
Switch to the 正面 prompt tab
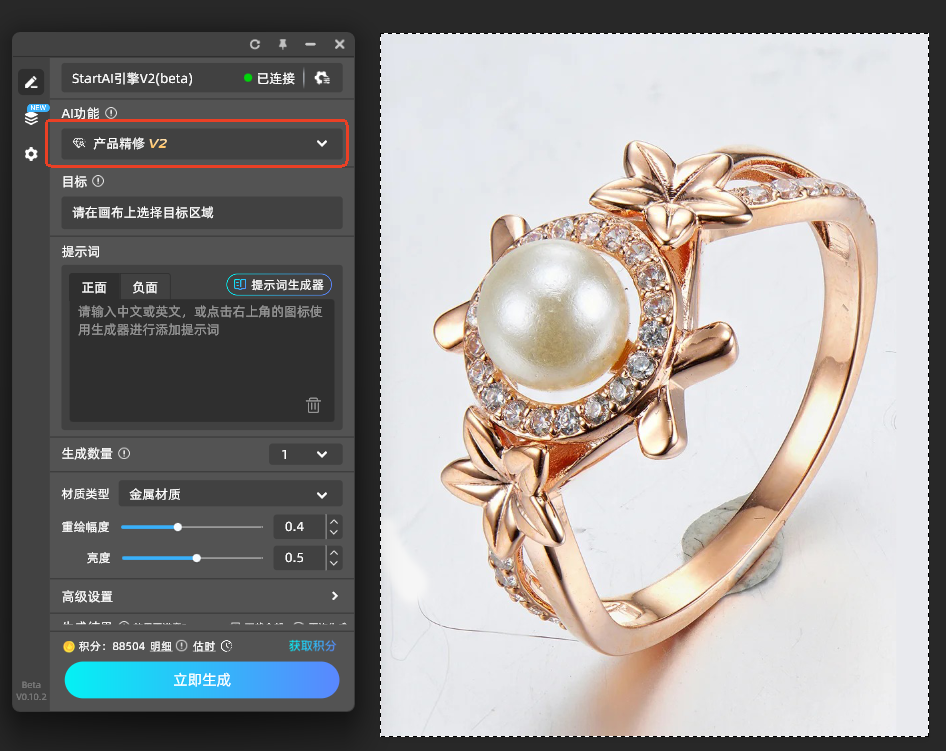coord(94,287)
